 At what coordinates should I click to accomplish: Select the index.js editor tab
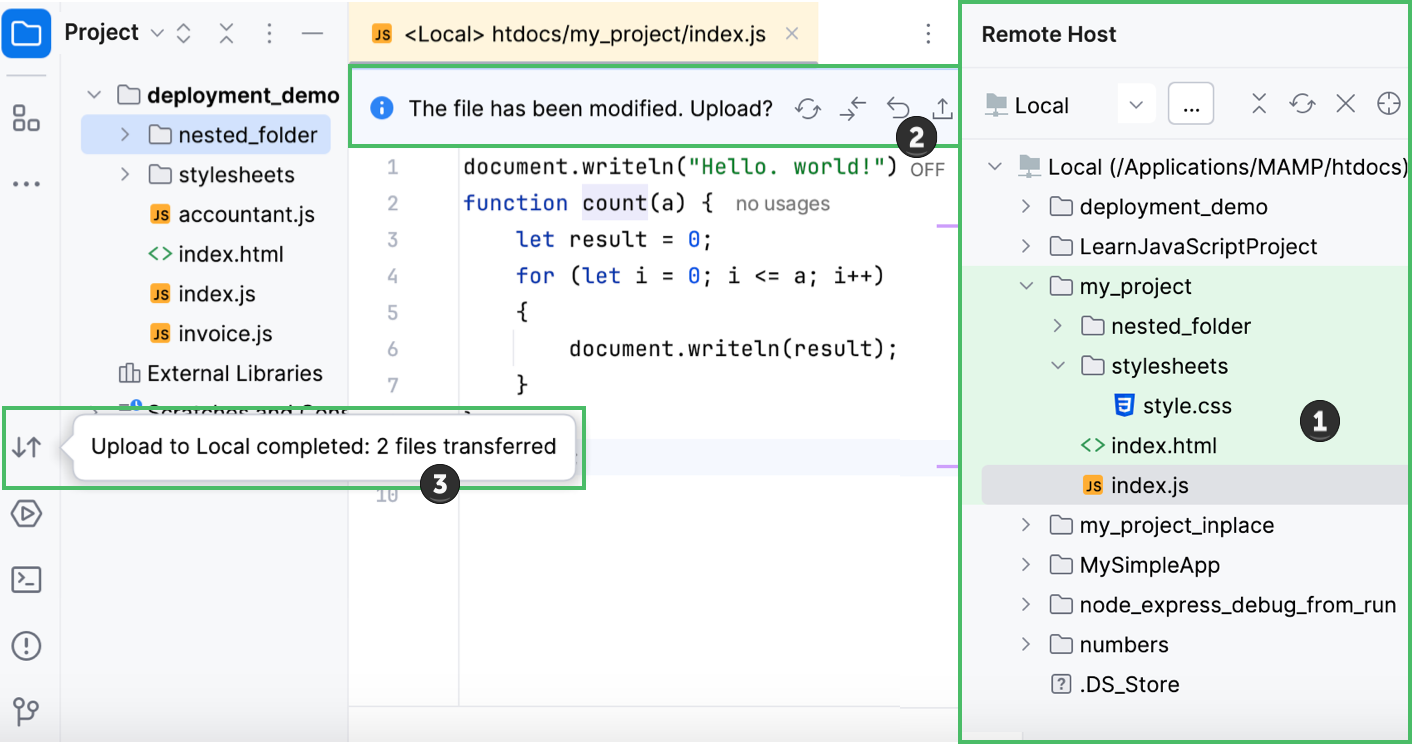(x=580, y=33)
